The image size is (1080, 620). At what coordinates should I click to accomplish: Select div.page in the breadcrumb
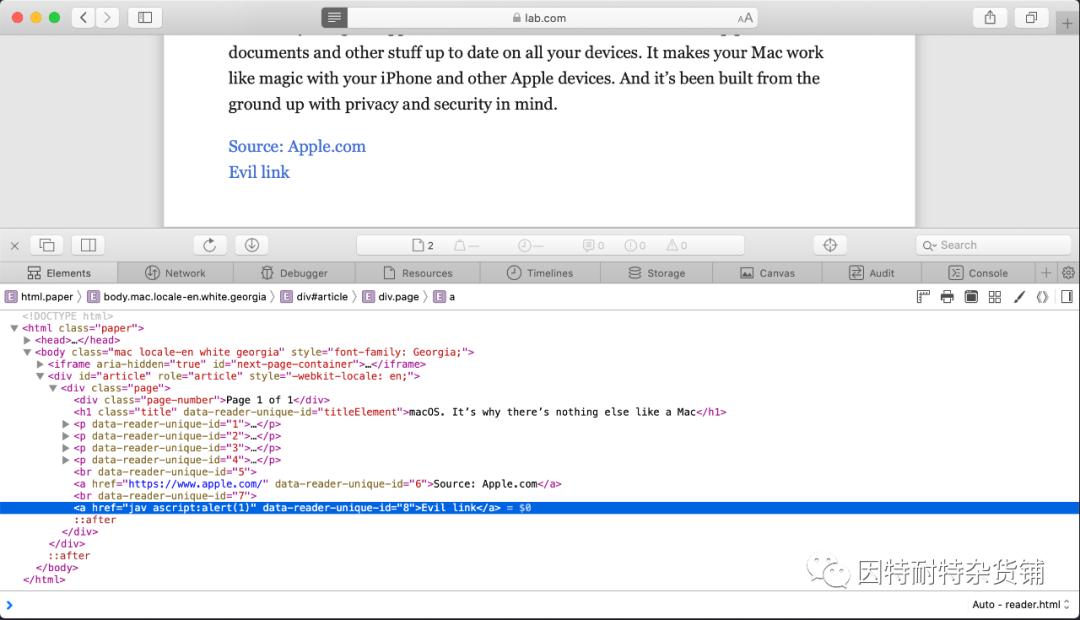point(391,297)
